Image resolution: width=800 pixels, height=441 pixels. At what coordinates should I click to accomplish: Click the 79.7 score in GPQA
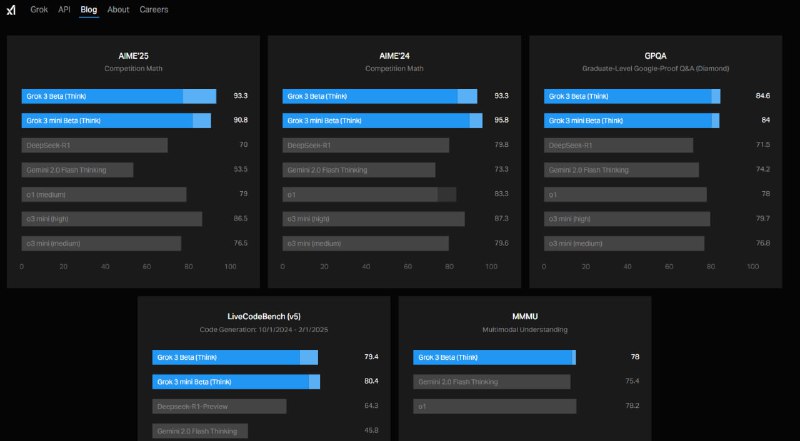tap(763, 218)
